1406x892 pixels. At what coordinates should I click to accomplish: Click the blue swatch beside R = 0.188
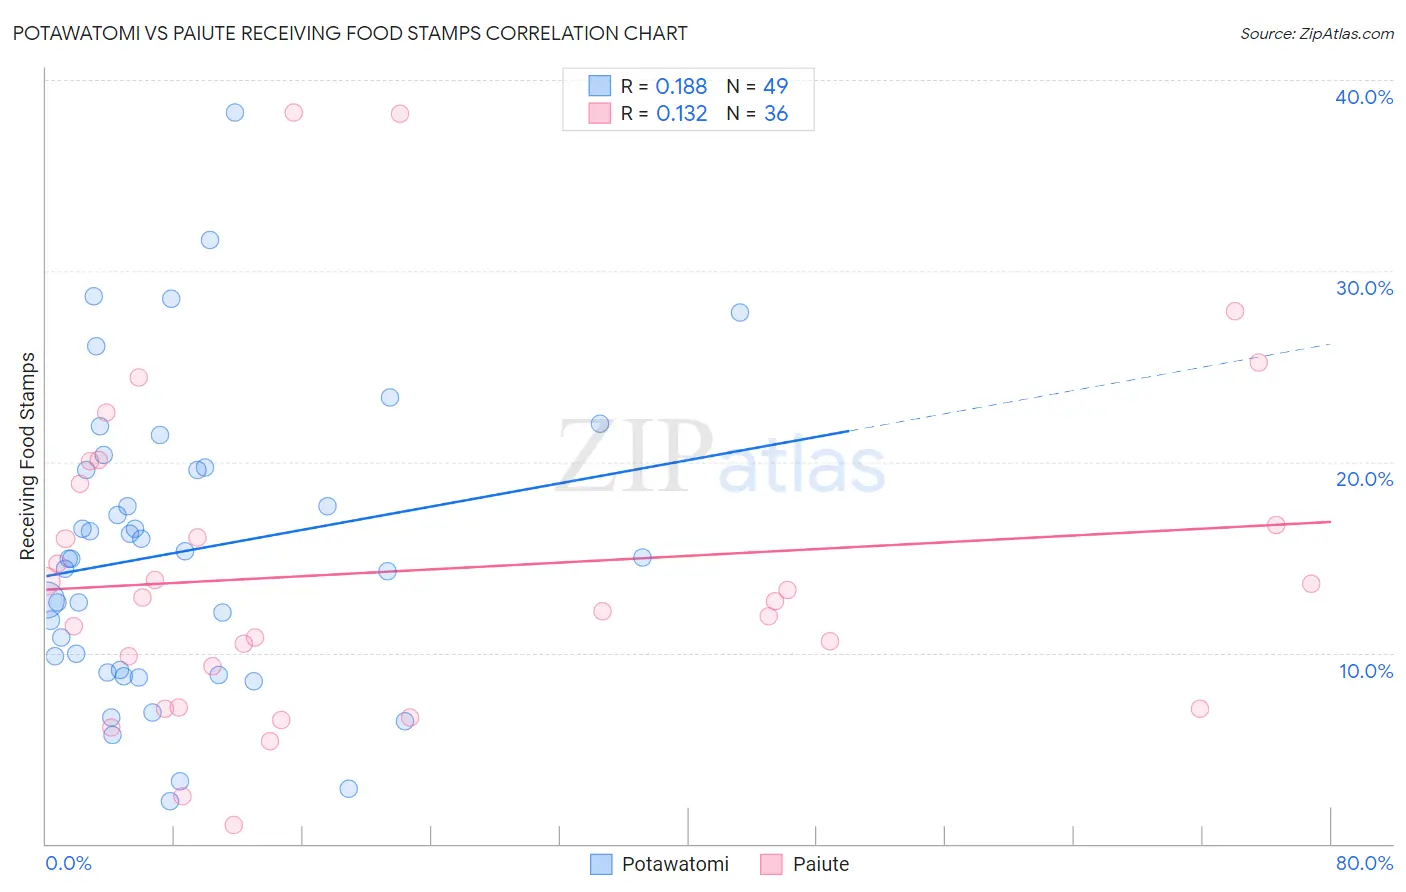click(x=599, y=86)
